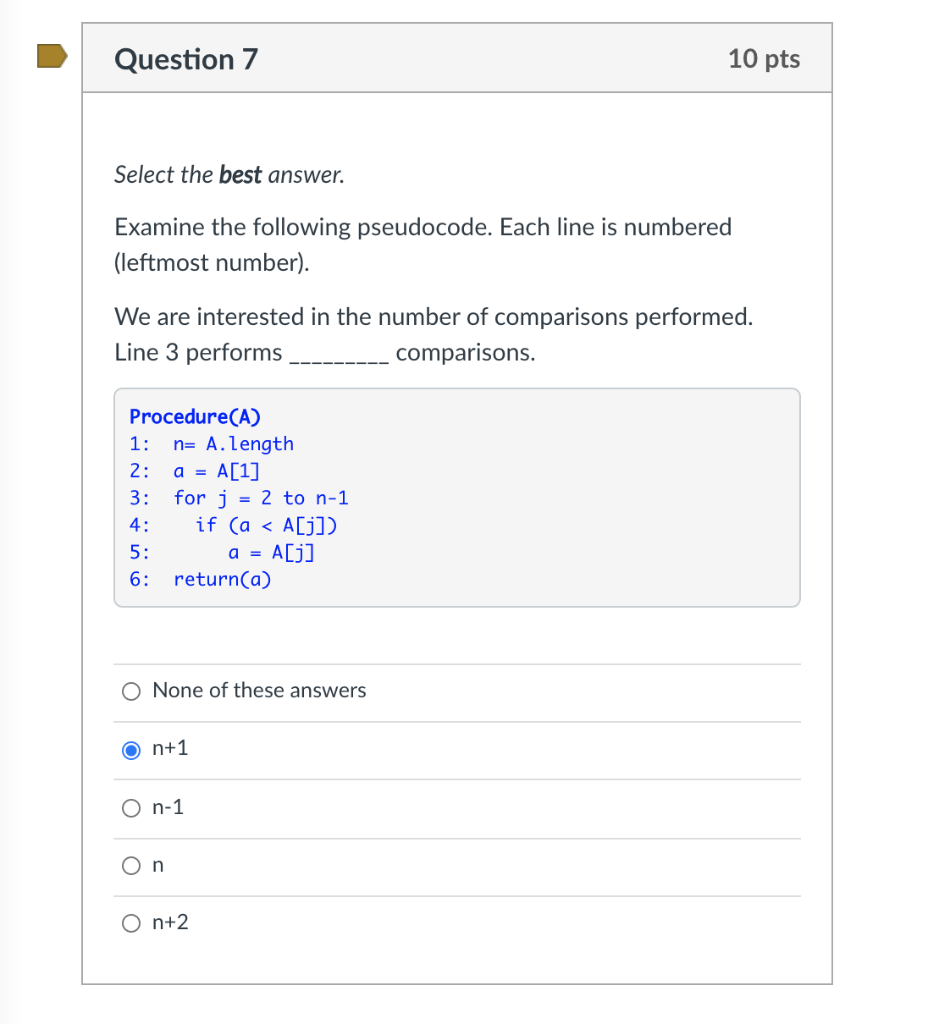Choose the "n-1" answer option

tap(130, 808)
